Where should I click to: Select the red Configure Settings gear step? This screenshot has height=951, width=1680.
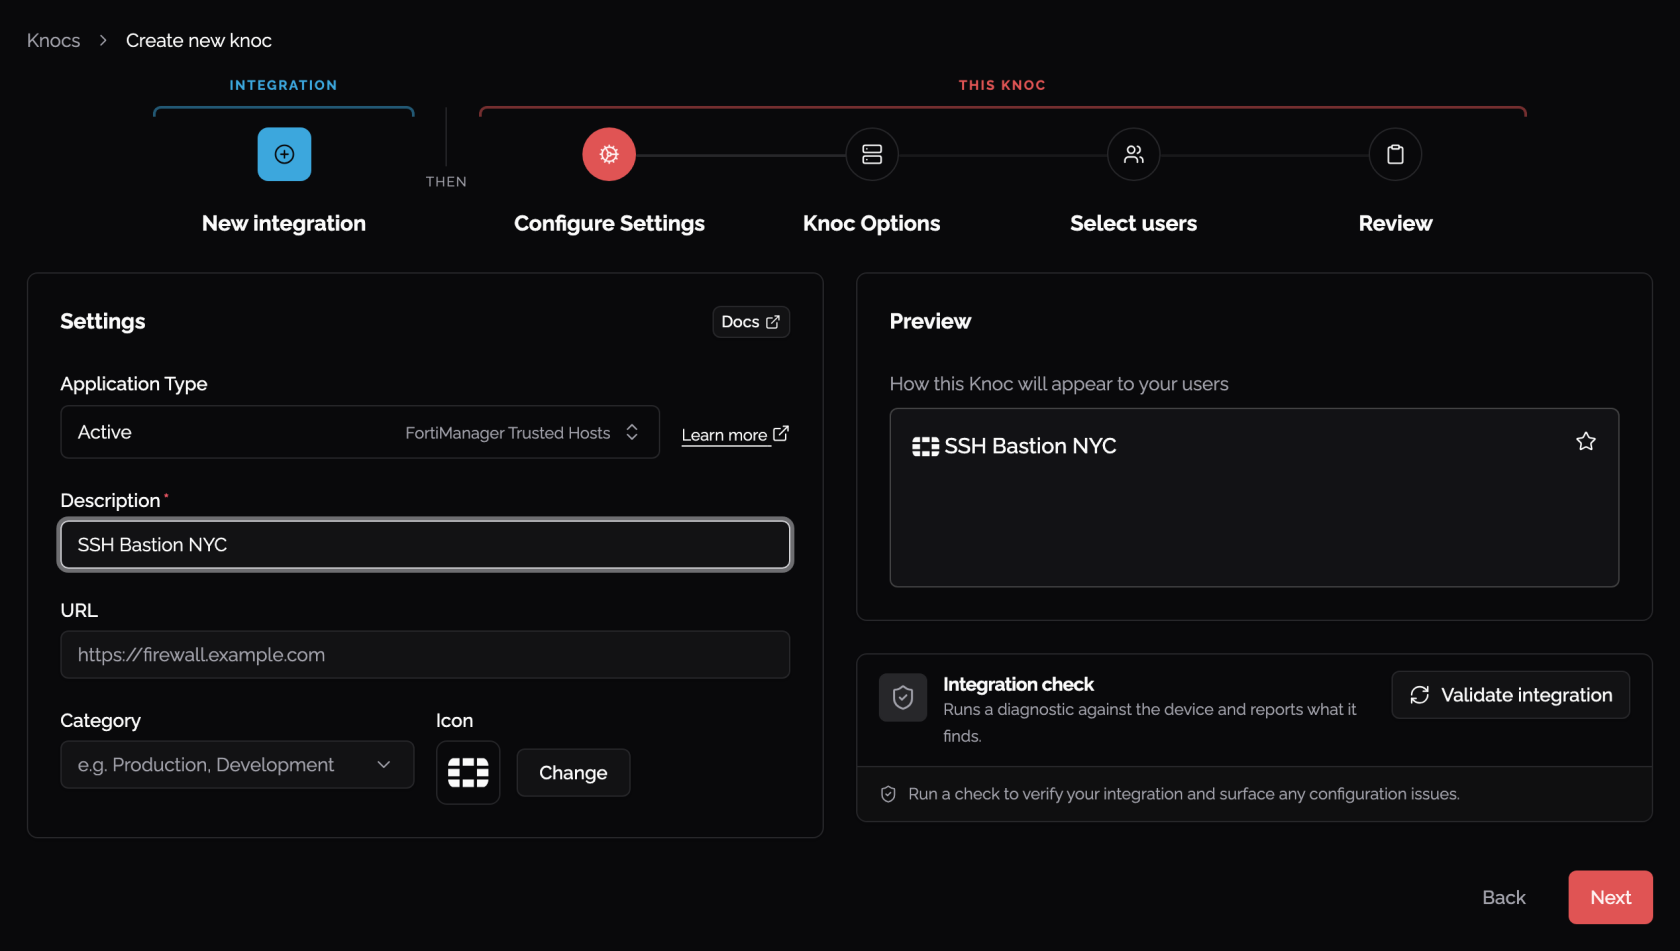coord(609,154)
